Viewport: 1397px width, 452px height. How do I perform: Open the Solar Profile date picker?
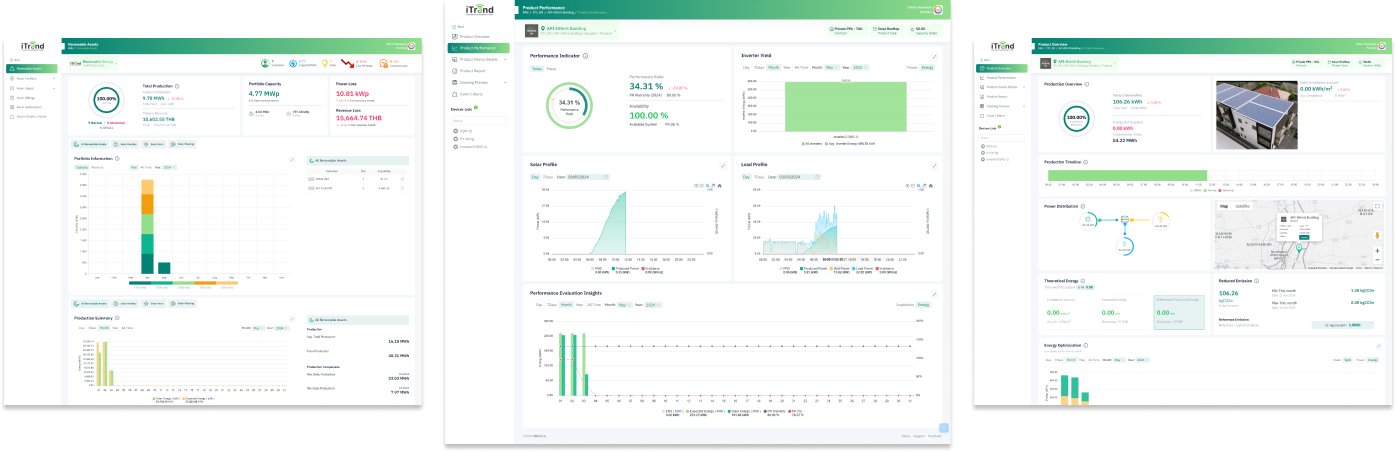click(590, 176)
